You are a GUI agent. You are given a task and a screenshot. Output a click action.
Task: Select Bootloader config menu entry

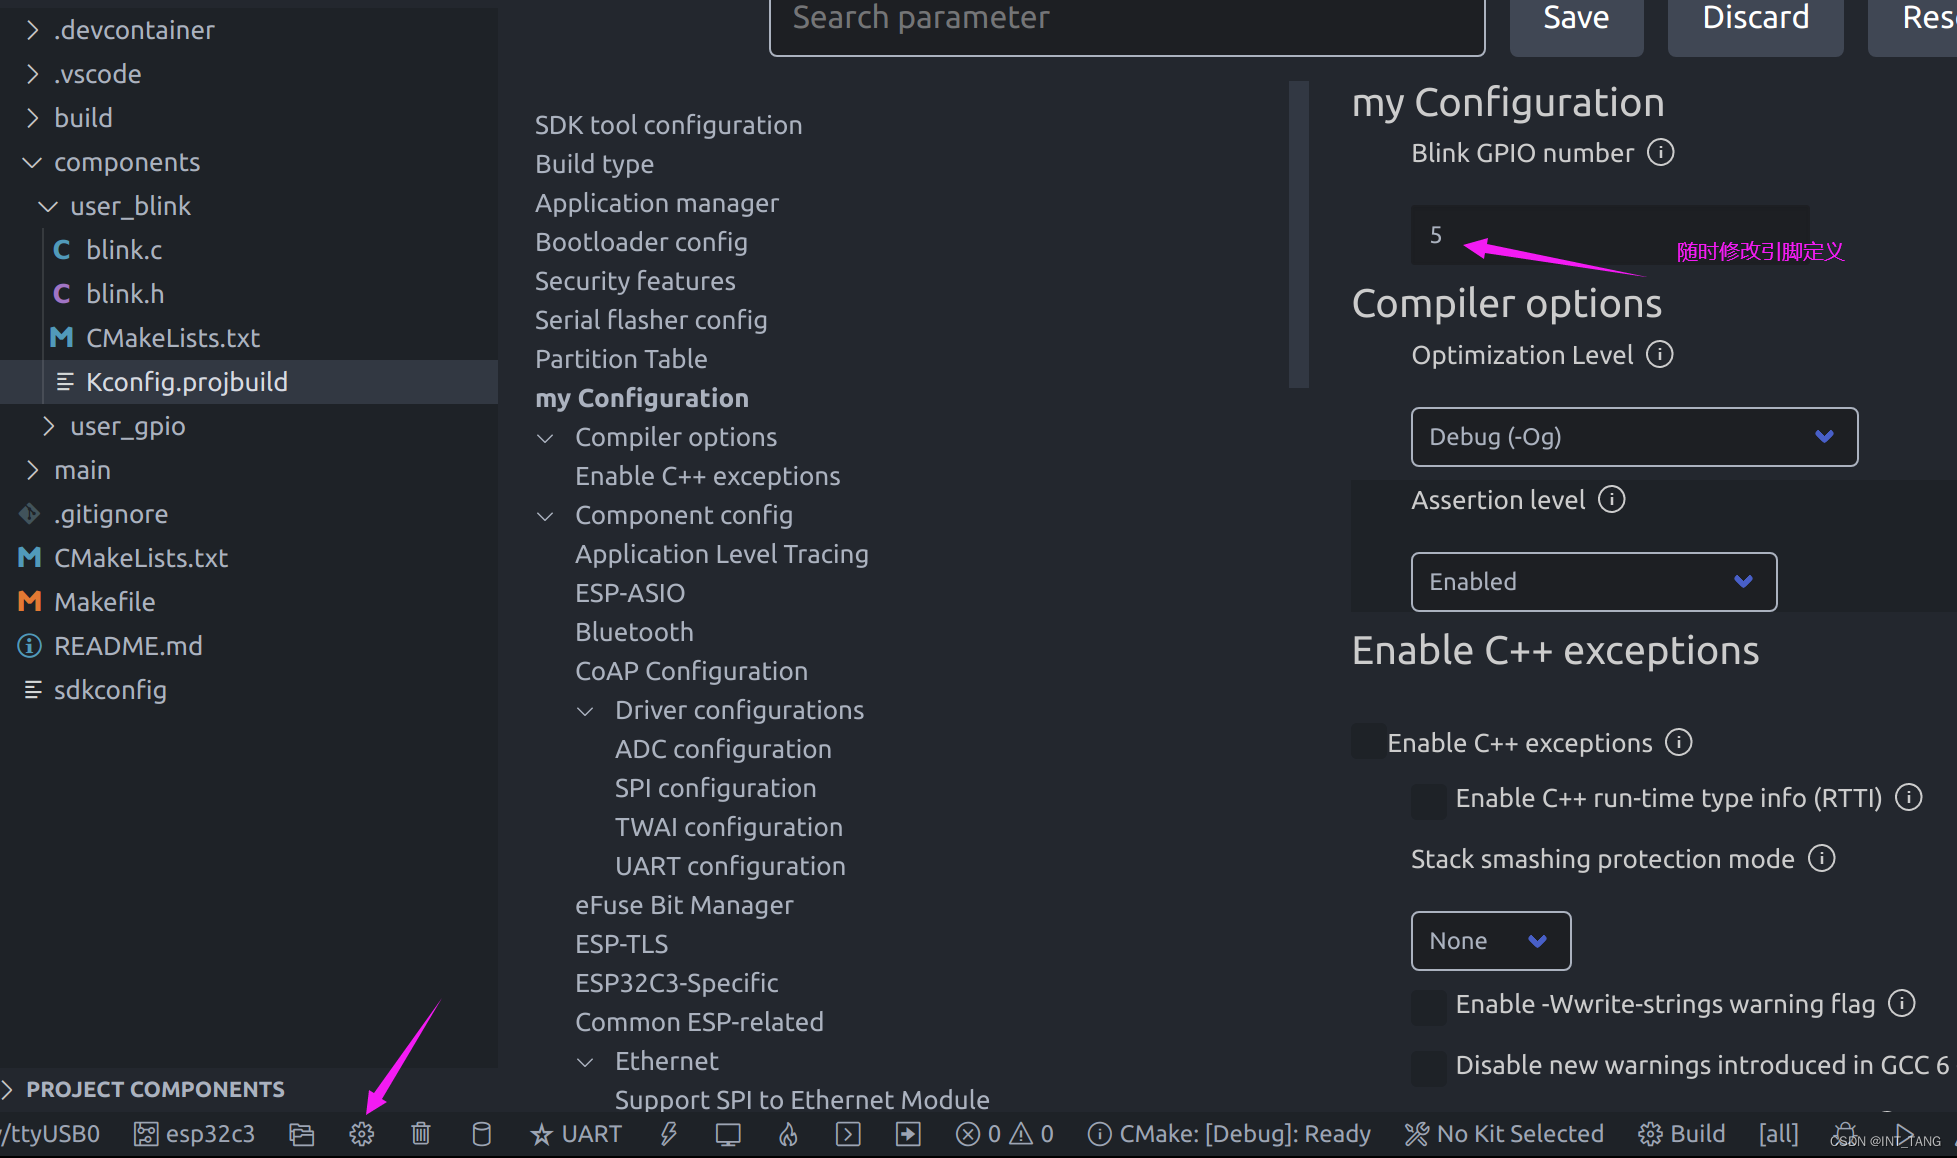(641, 242)
